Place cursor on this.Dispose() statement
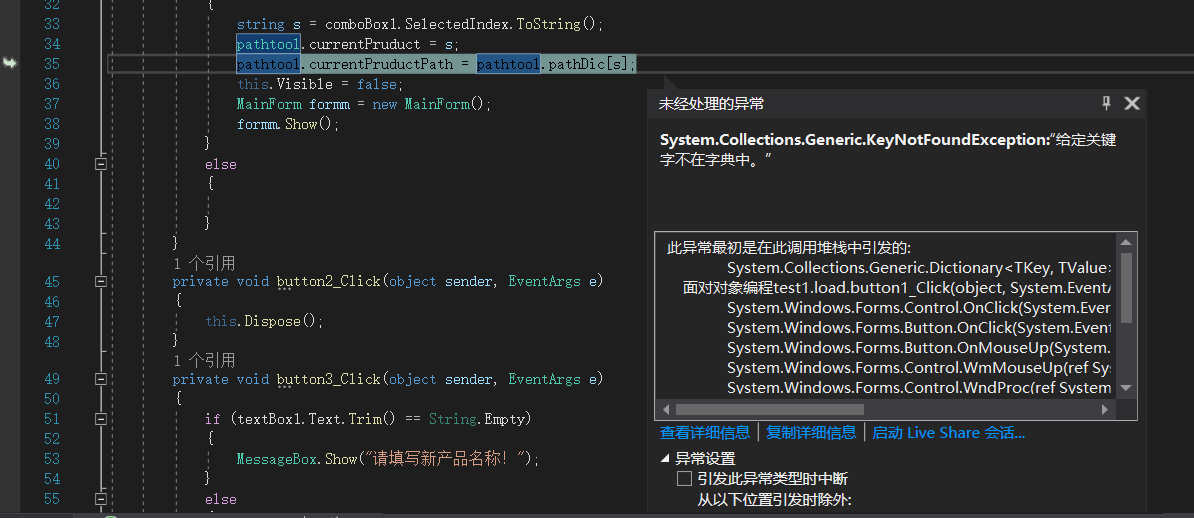Image resolution: width=1194 pixels, height=518 pixels. click(x=264, y=321)
